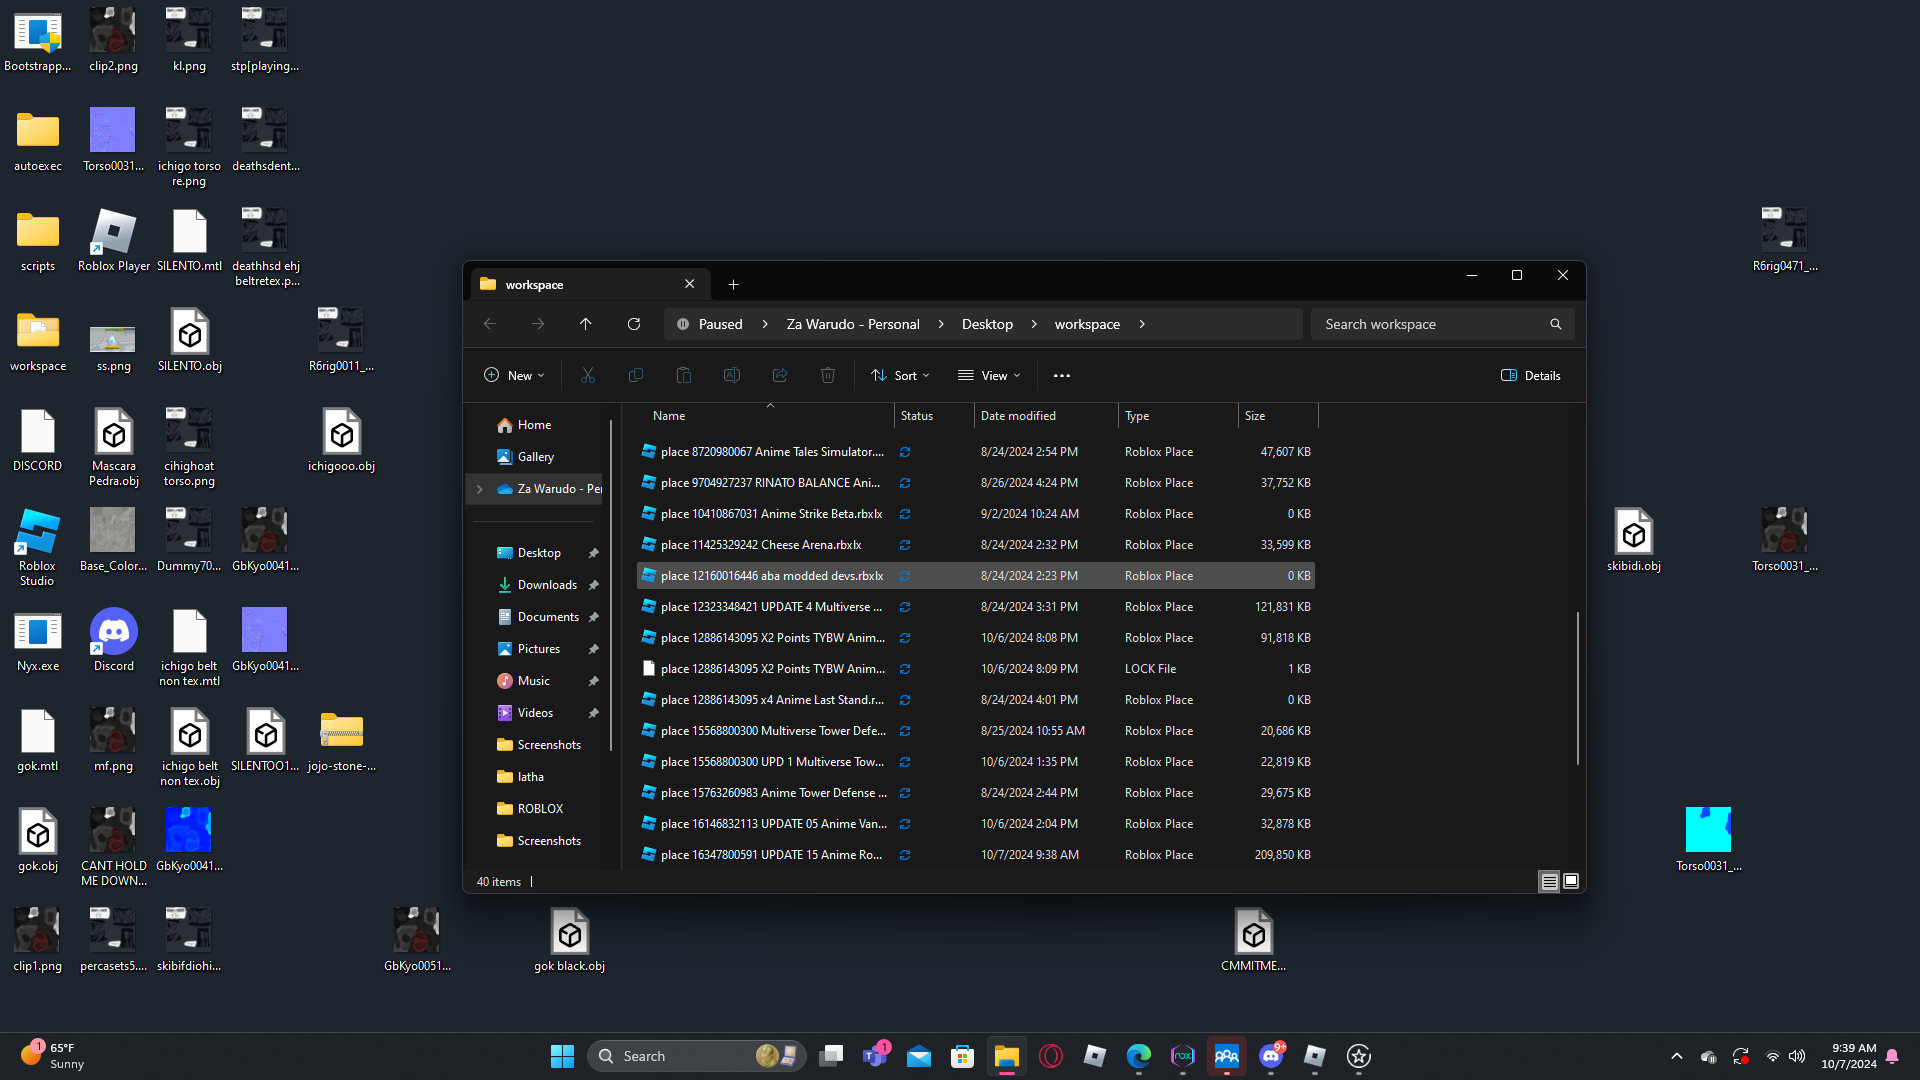Click the file list vertical scrollbar
Viewport: 1920px width, 1080px height.
(1578, 688)
